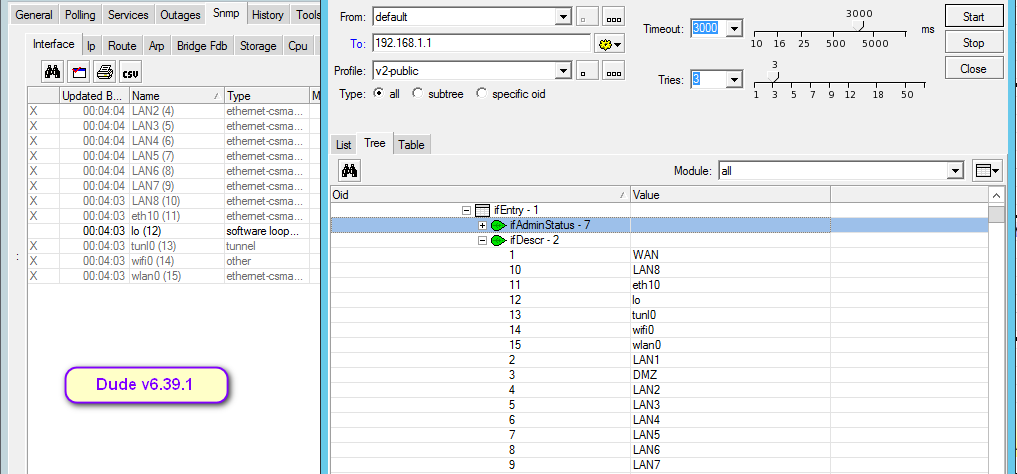The width and height of the screenshot is (1017, 474).
Task: Click the Timeout slider handle
Action: [x=858, y=25]
